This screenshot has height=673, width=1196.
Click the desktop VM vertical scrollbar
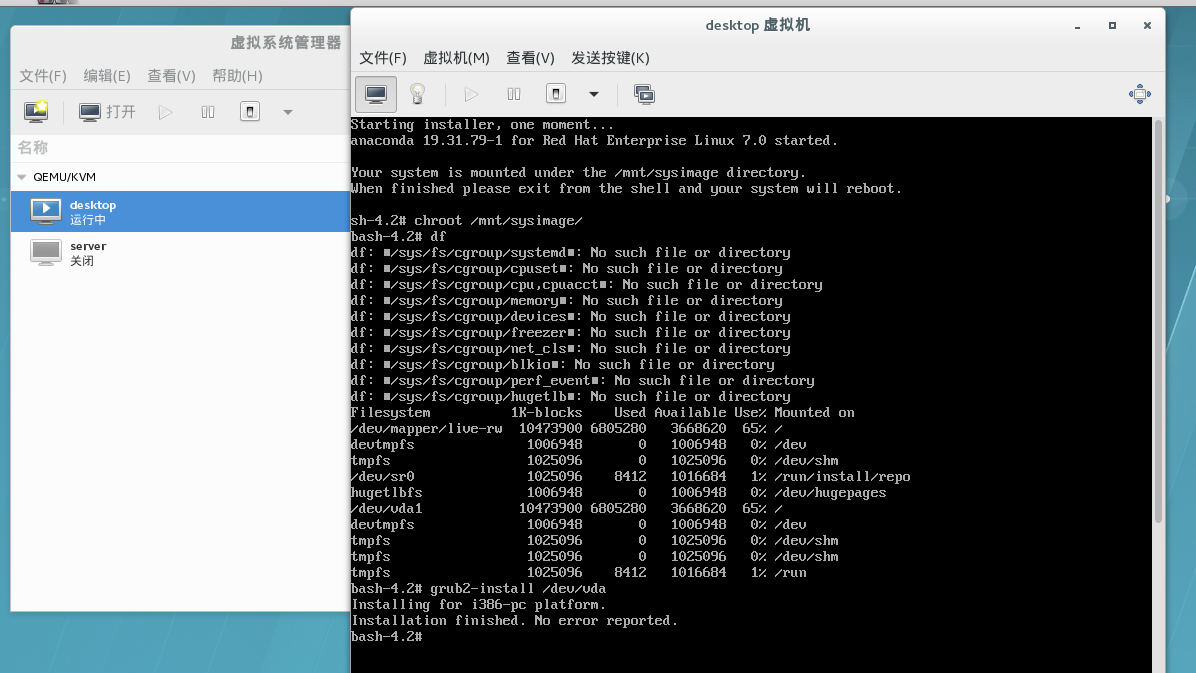coord(1158,320)
